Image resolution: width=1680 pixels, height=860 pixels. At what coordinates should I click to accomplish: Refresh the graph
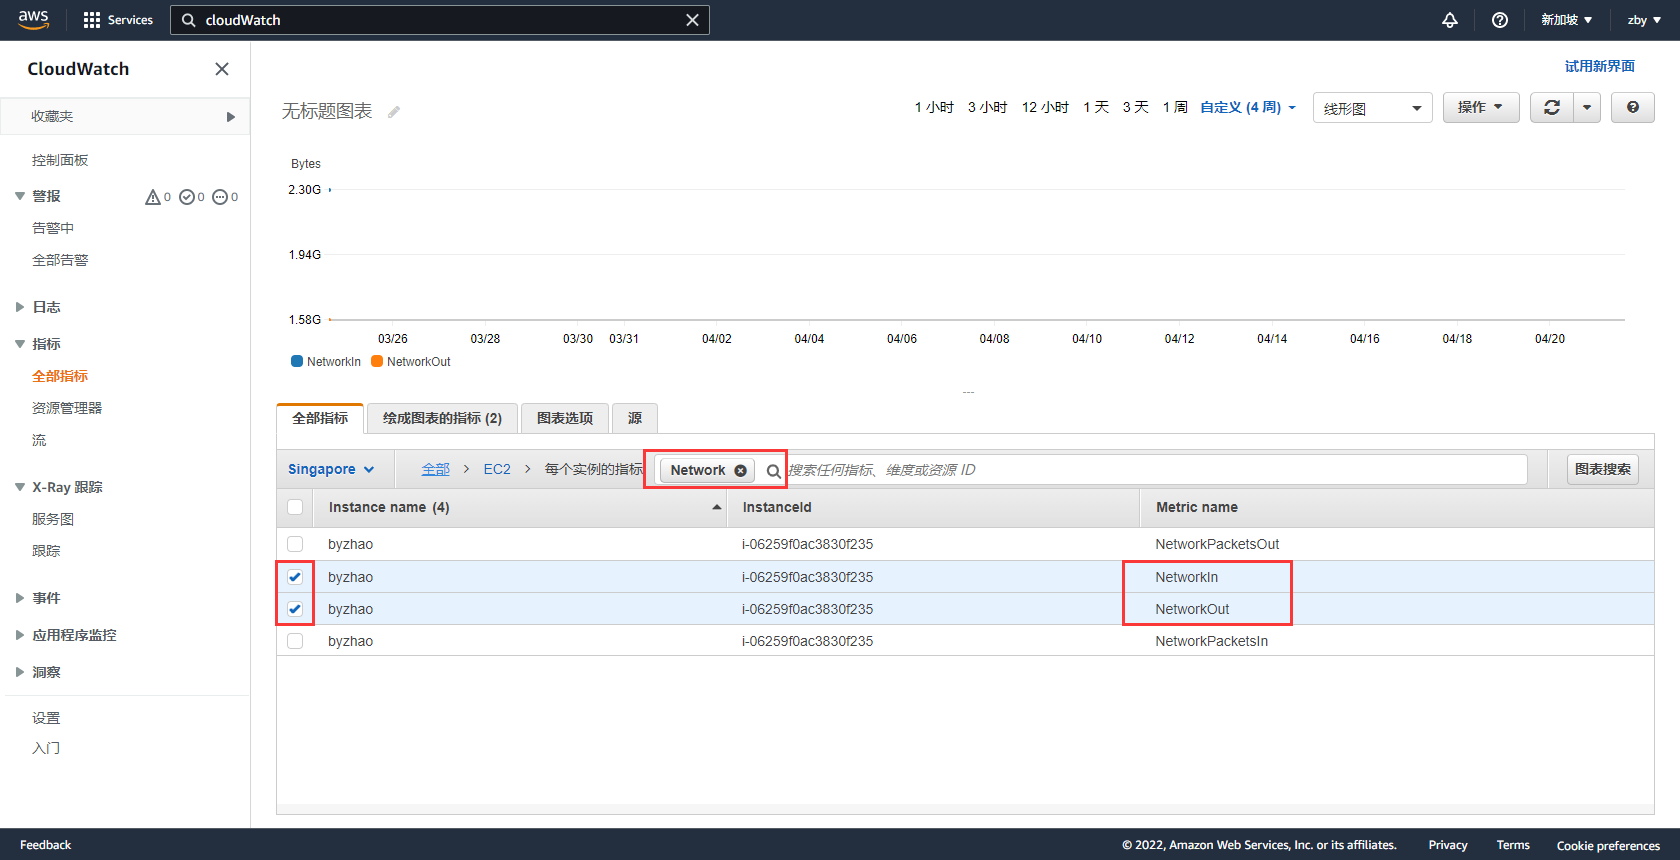pyautogui.click(x=1552, y=107)
